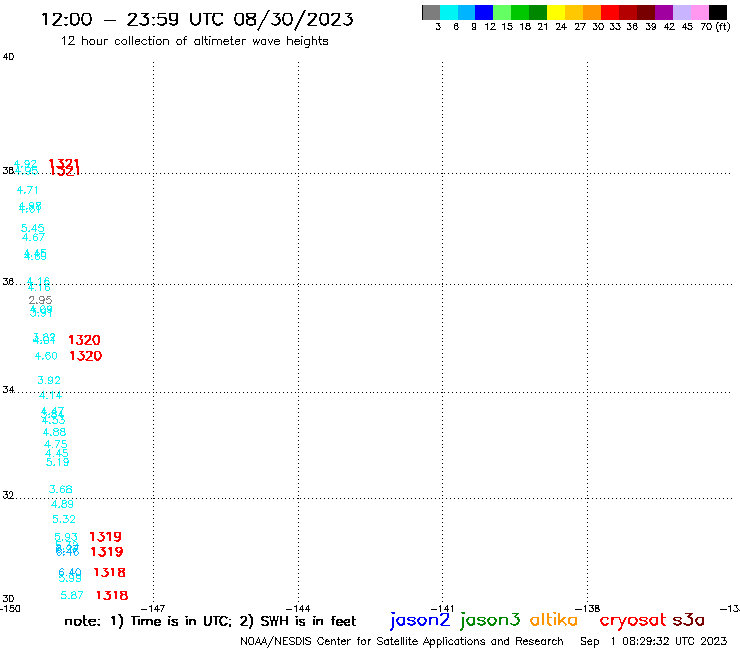Viewport: 740px width, 650px height.
Task: Click the '3.68' wave height value
Action: click(x=60, y=489)
